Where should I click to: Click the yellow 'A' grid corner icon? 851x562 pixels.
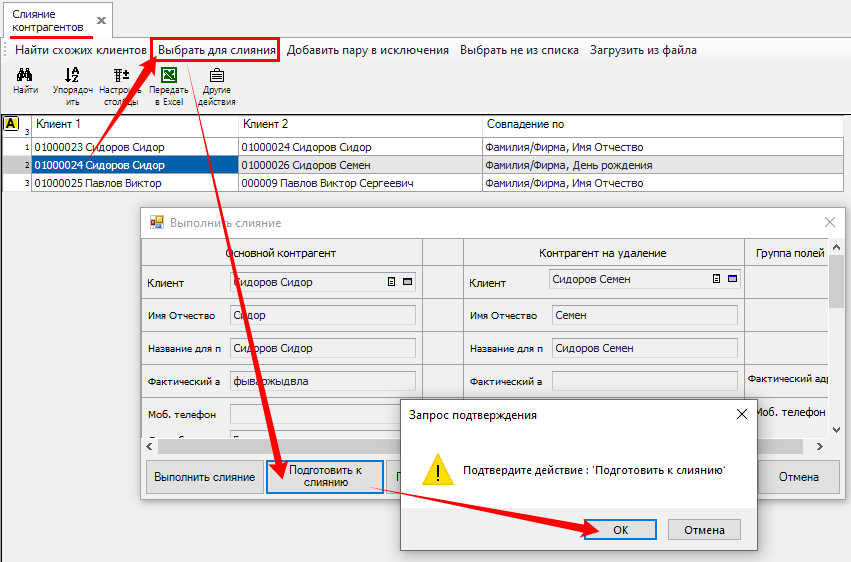tap(11, 124)
